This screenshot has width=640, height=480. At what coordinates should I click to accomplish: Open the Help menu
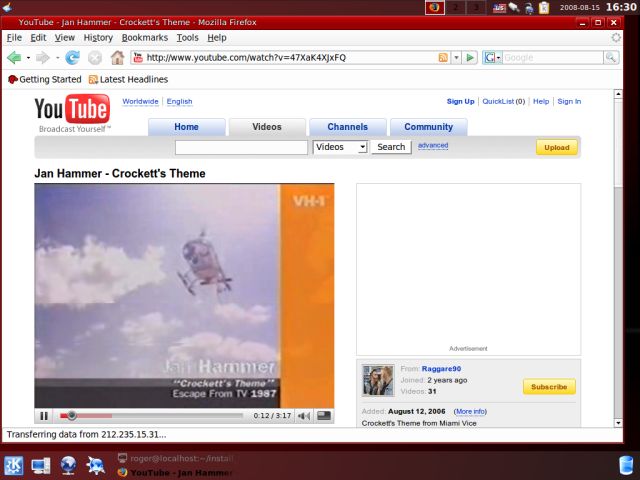[x=217, y=38]
